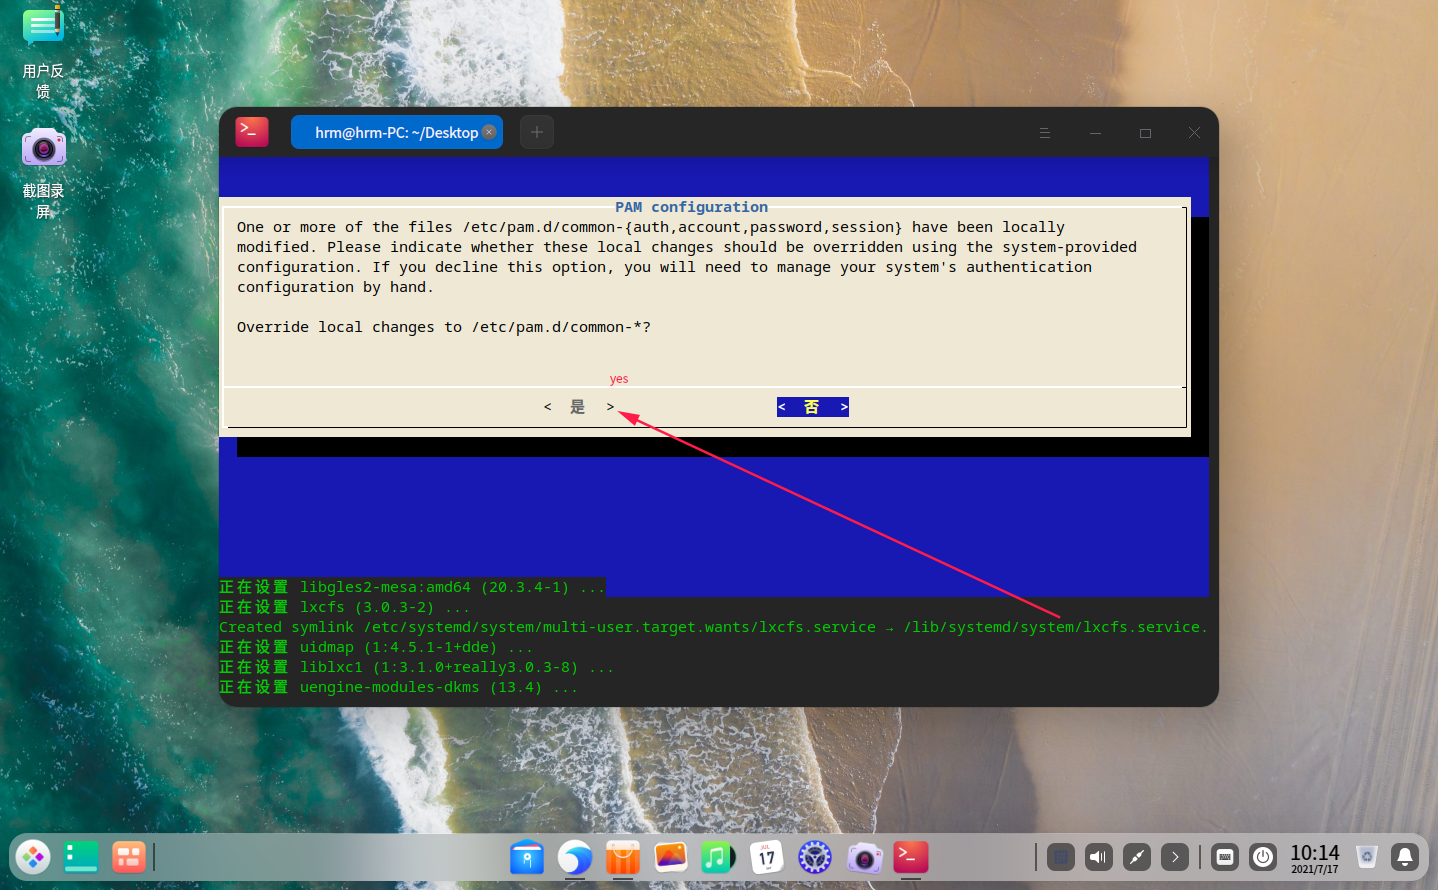Minimize the terminal window
Image resolution: width=1438 pixels, height=890 pixels.
click(x=1095, y=133)
